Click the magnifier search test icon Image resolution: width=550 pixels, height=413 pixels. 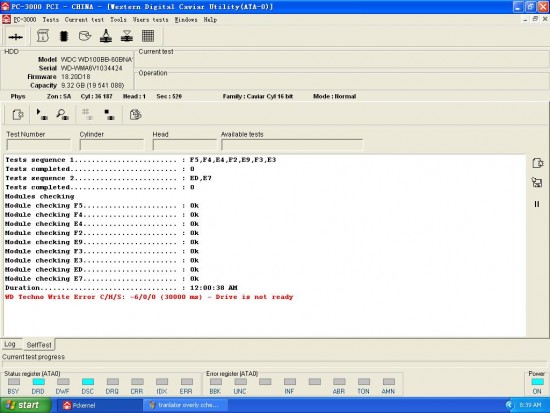[x=62, y=114]
